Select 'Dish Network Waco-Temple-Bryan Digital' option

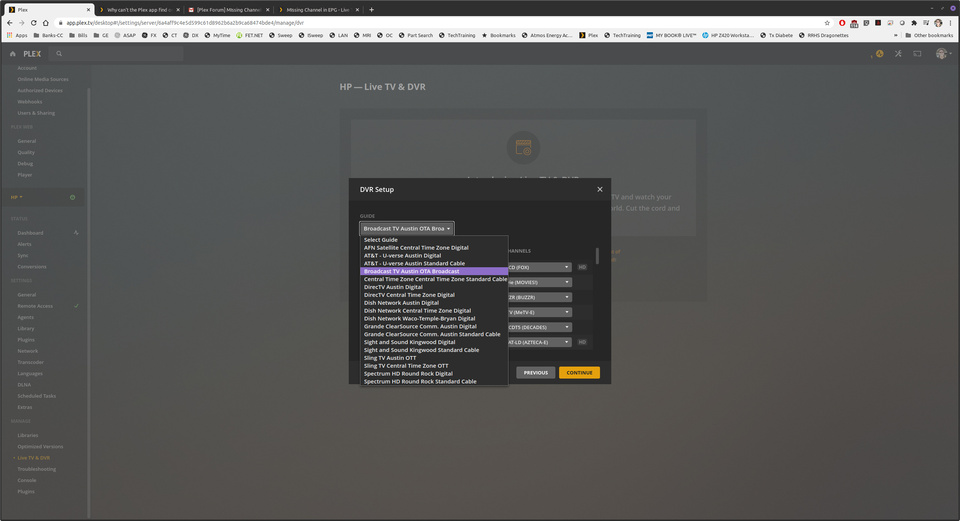434,318
